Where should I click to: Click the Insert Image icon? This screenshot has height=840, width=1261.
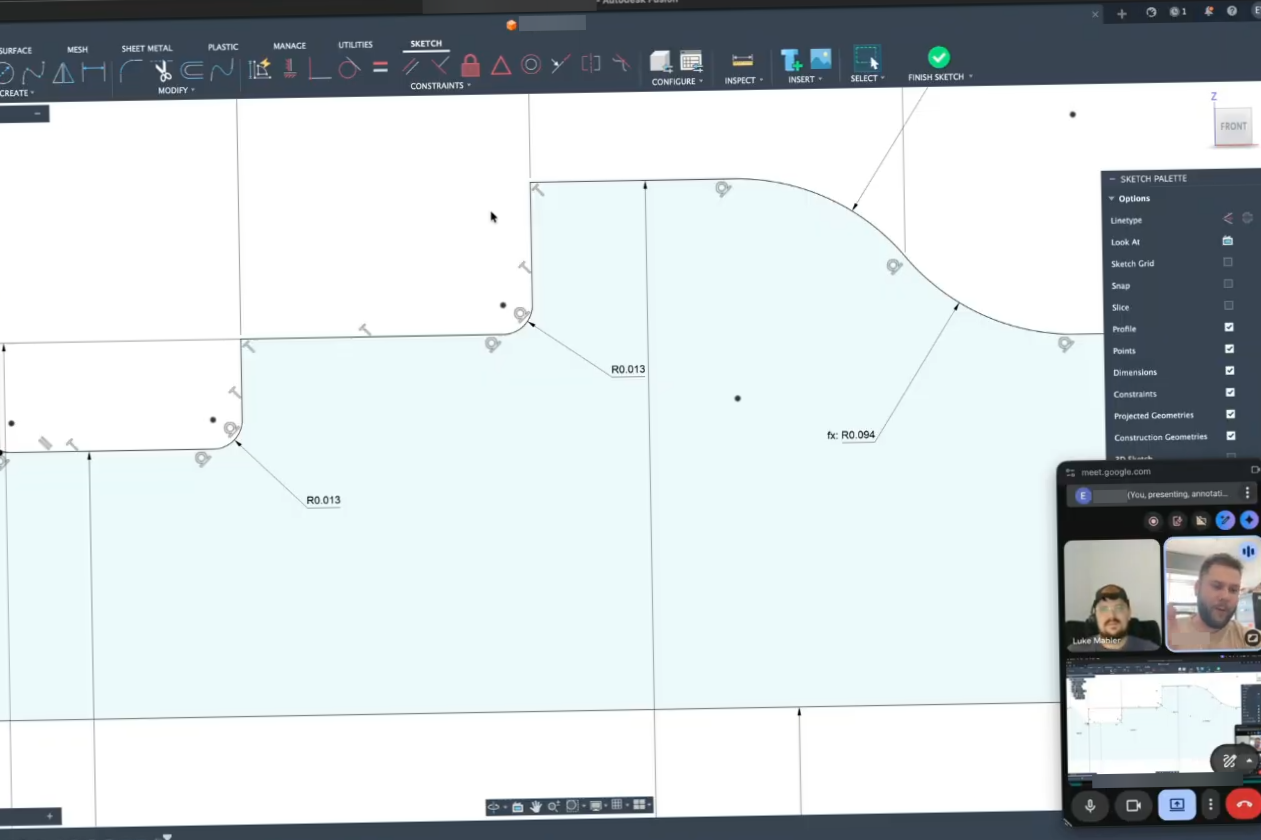point(821,59)
